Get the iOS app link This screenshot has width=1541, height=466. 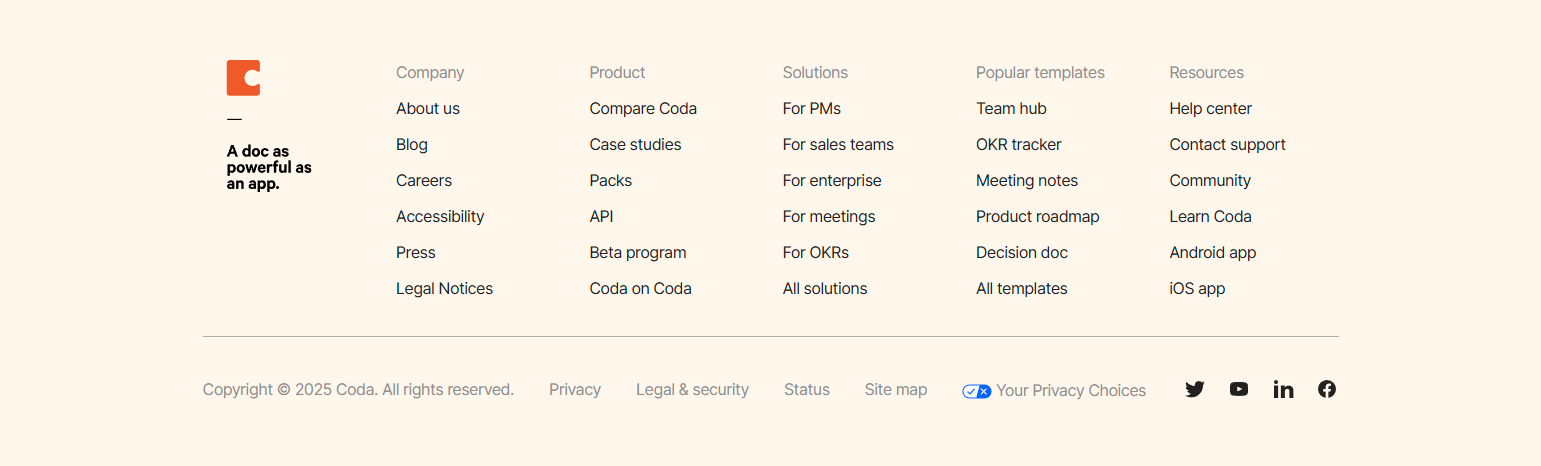pyautogui.click(x=1197, y=288)
